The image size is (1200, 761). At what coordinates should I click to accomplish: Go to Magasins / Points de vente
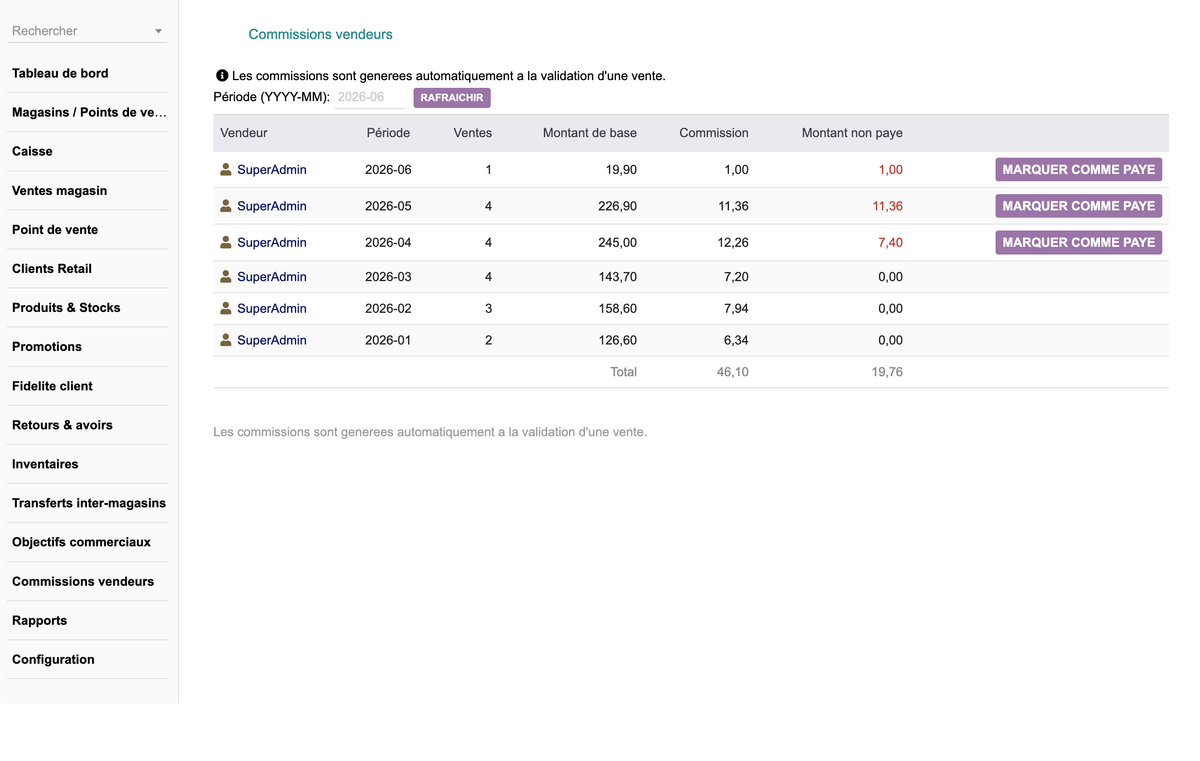(88, 112)
